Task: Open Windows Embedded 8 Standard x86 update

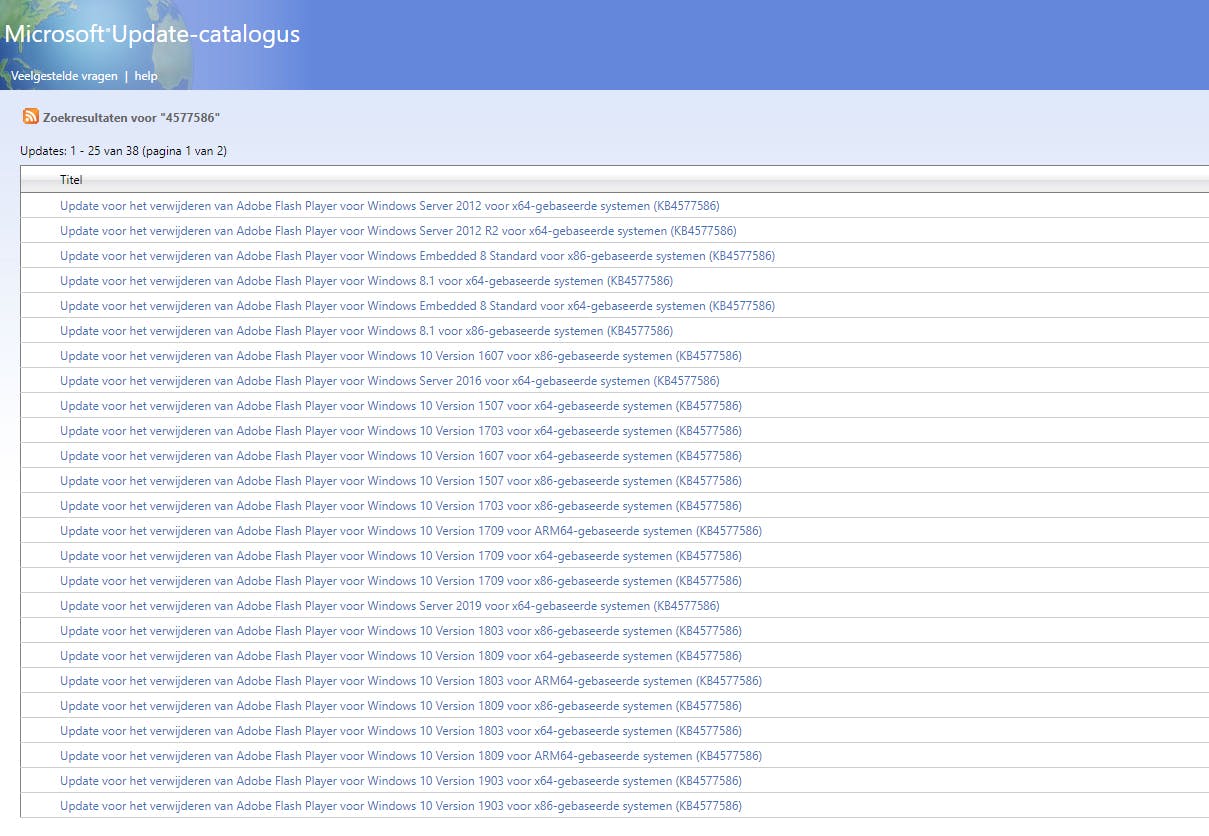Action: pyautogui.click(x=417, y=256)
